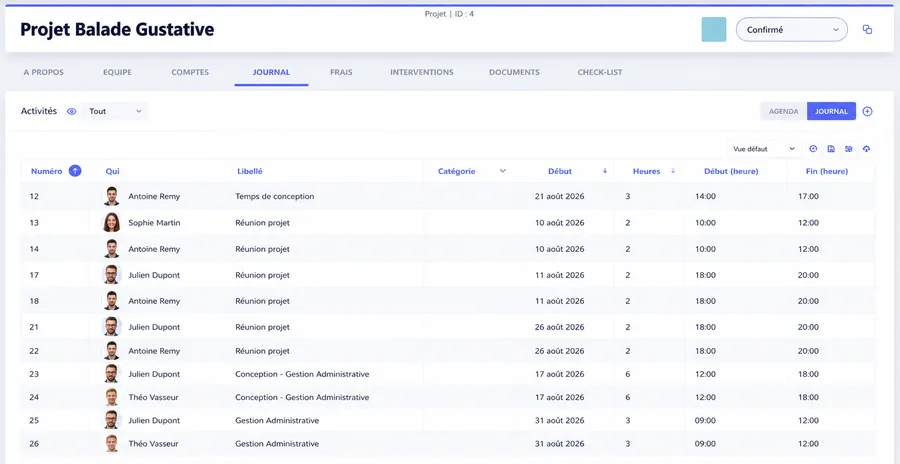Click the sort arrow beside the Heures header
This screenshot has height=464, width=900.
(673, 171)
